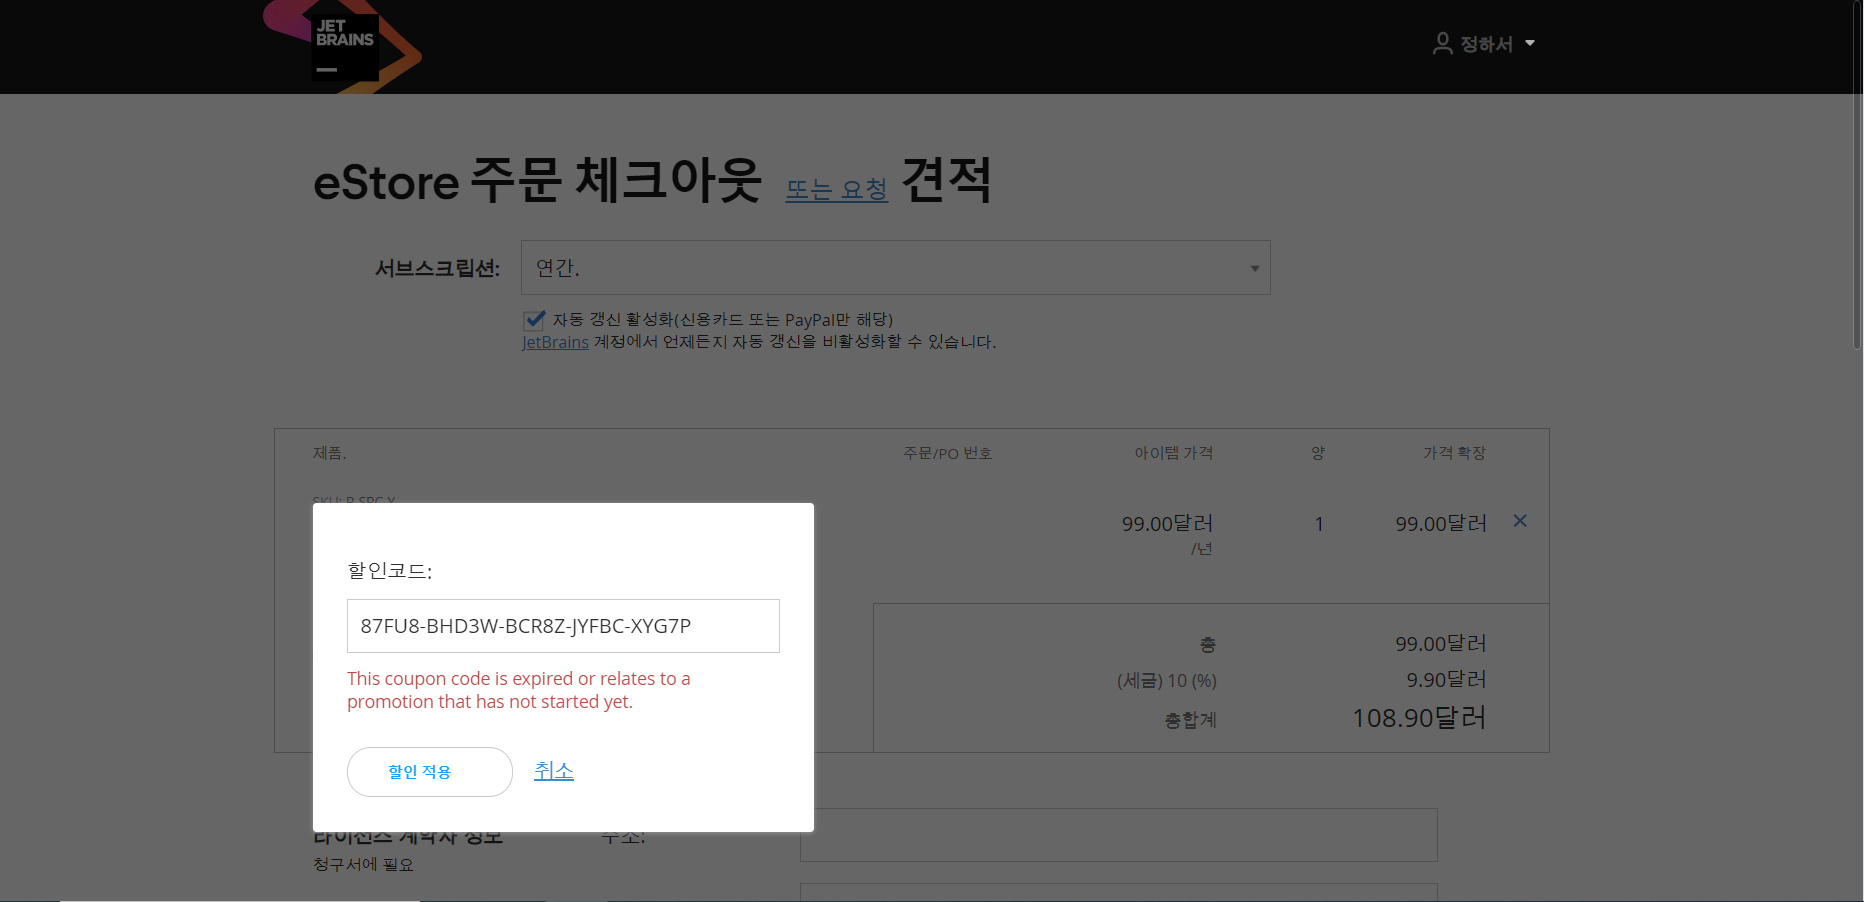
Task: Click the 청구서에 필요 text
Action: point(363,864)
